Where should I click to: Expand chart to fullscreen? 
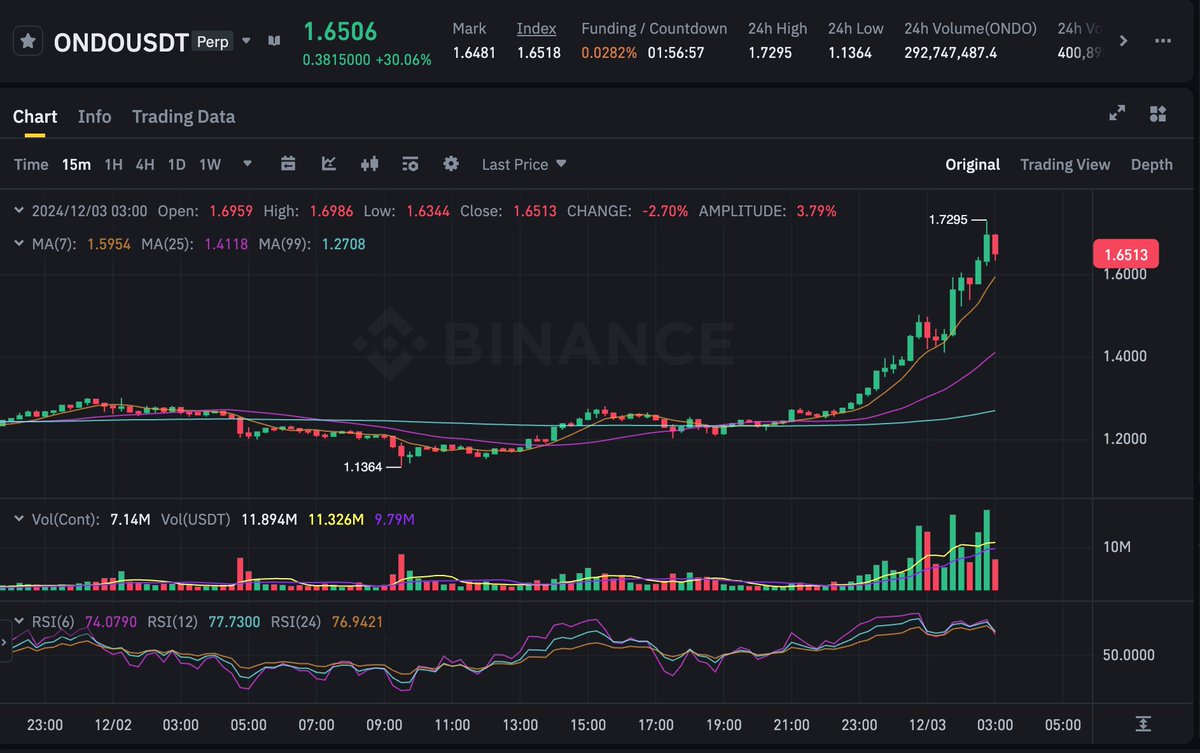click(x=1117, y=113)
